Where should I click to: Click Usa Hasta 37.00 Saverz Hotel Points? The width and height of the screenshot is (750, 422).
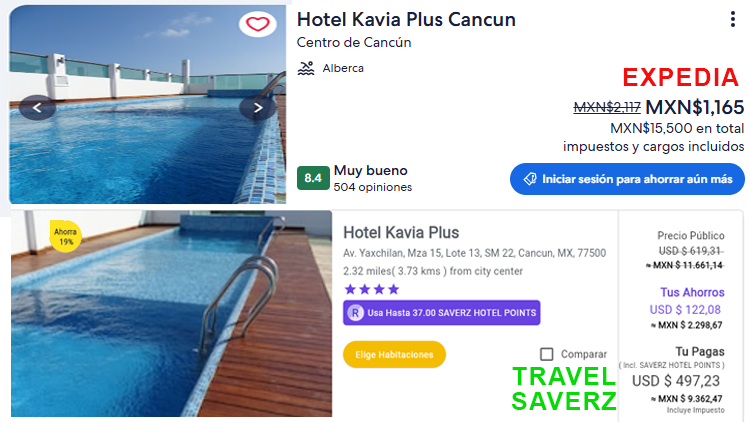(x=441, y=313)
